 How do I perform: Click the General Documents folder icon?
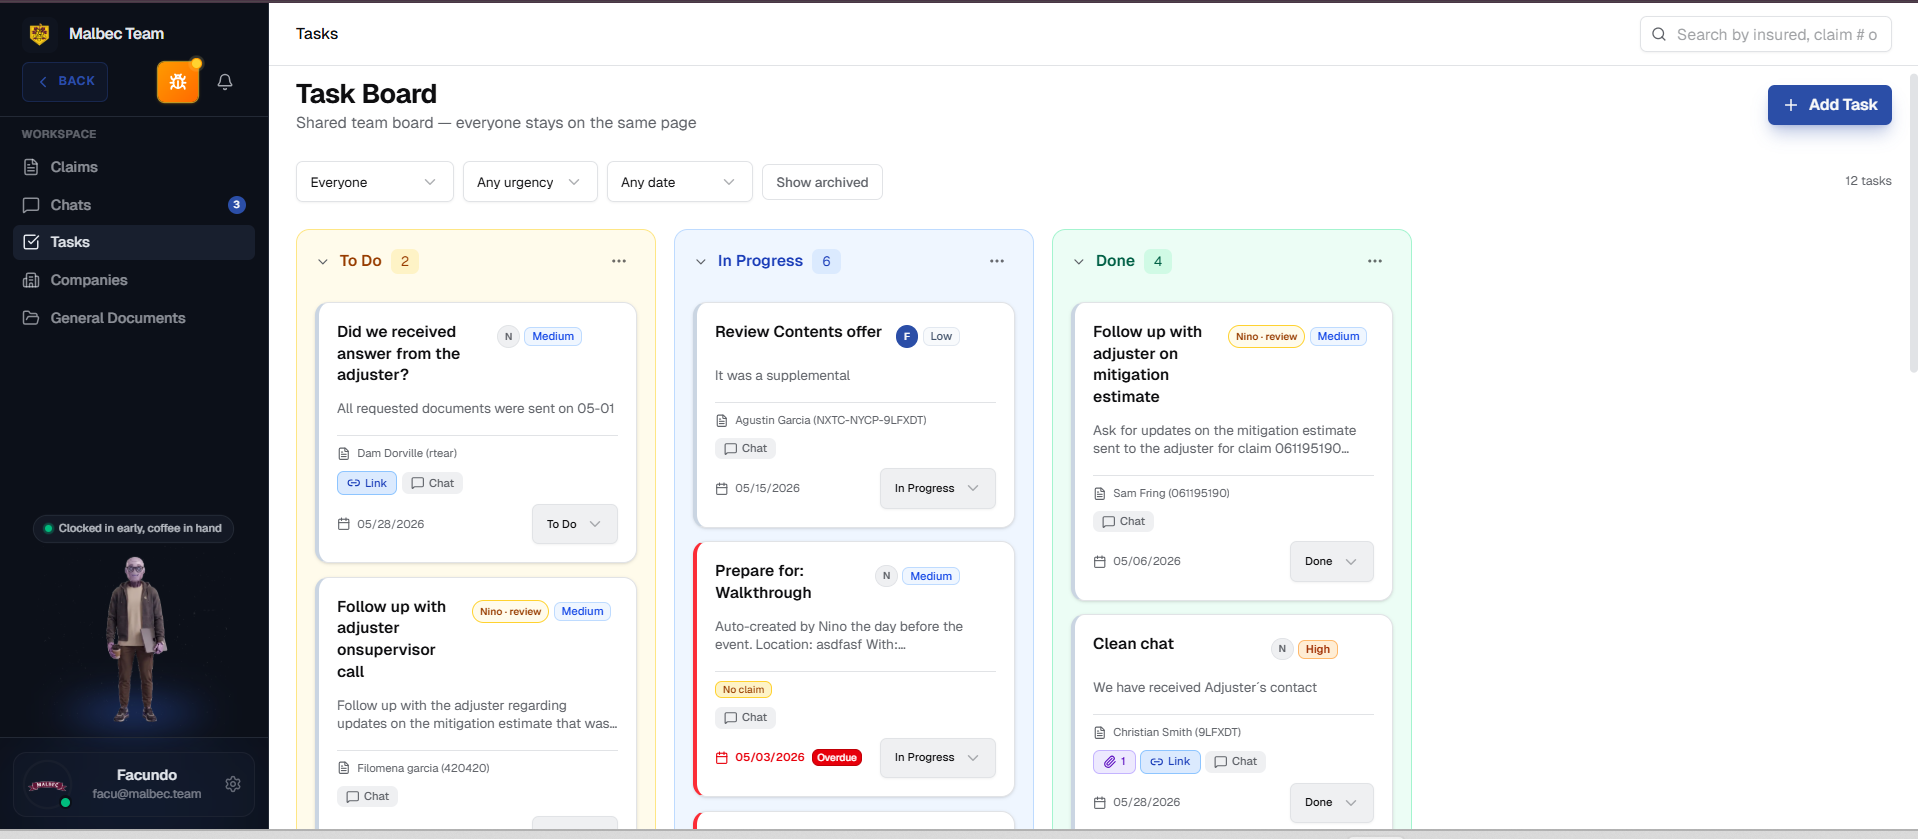[31, 318]
